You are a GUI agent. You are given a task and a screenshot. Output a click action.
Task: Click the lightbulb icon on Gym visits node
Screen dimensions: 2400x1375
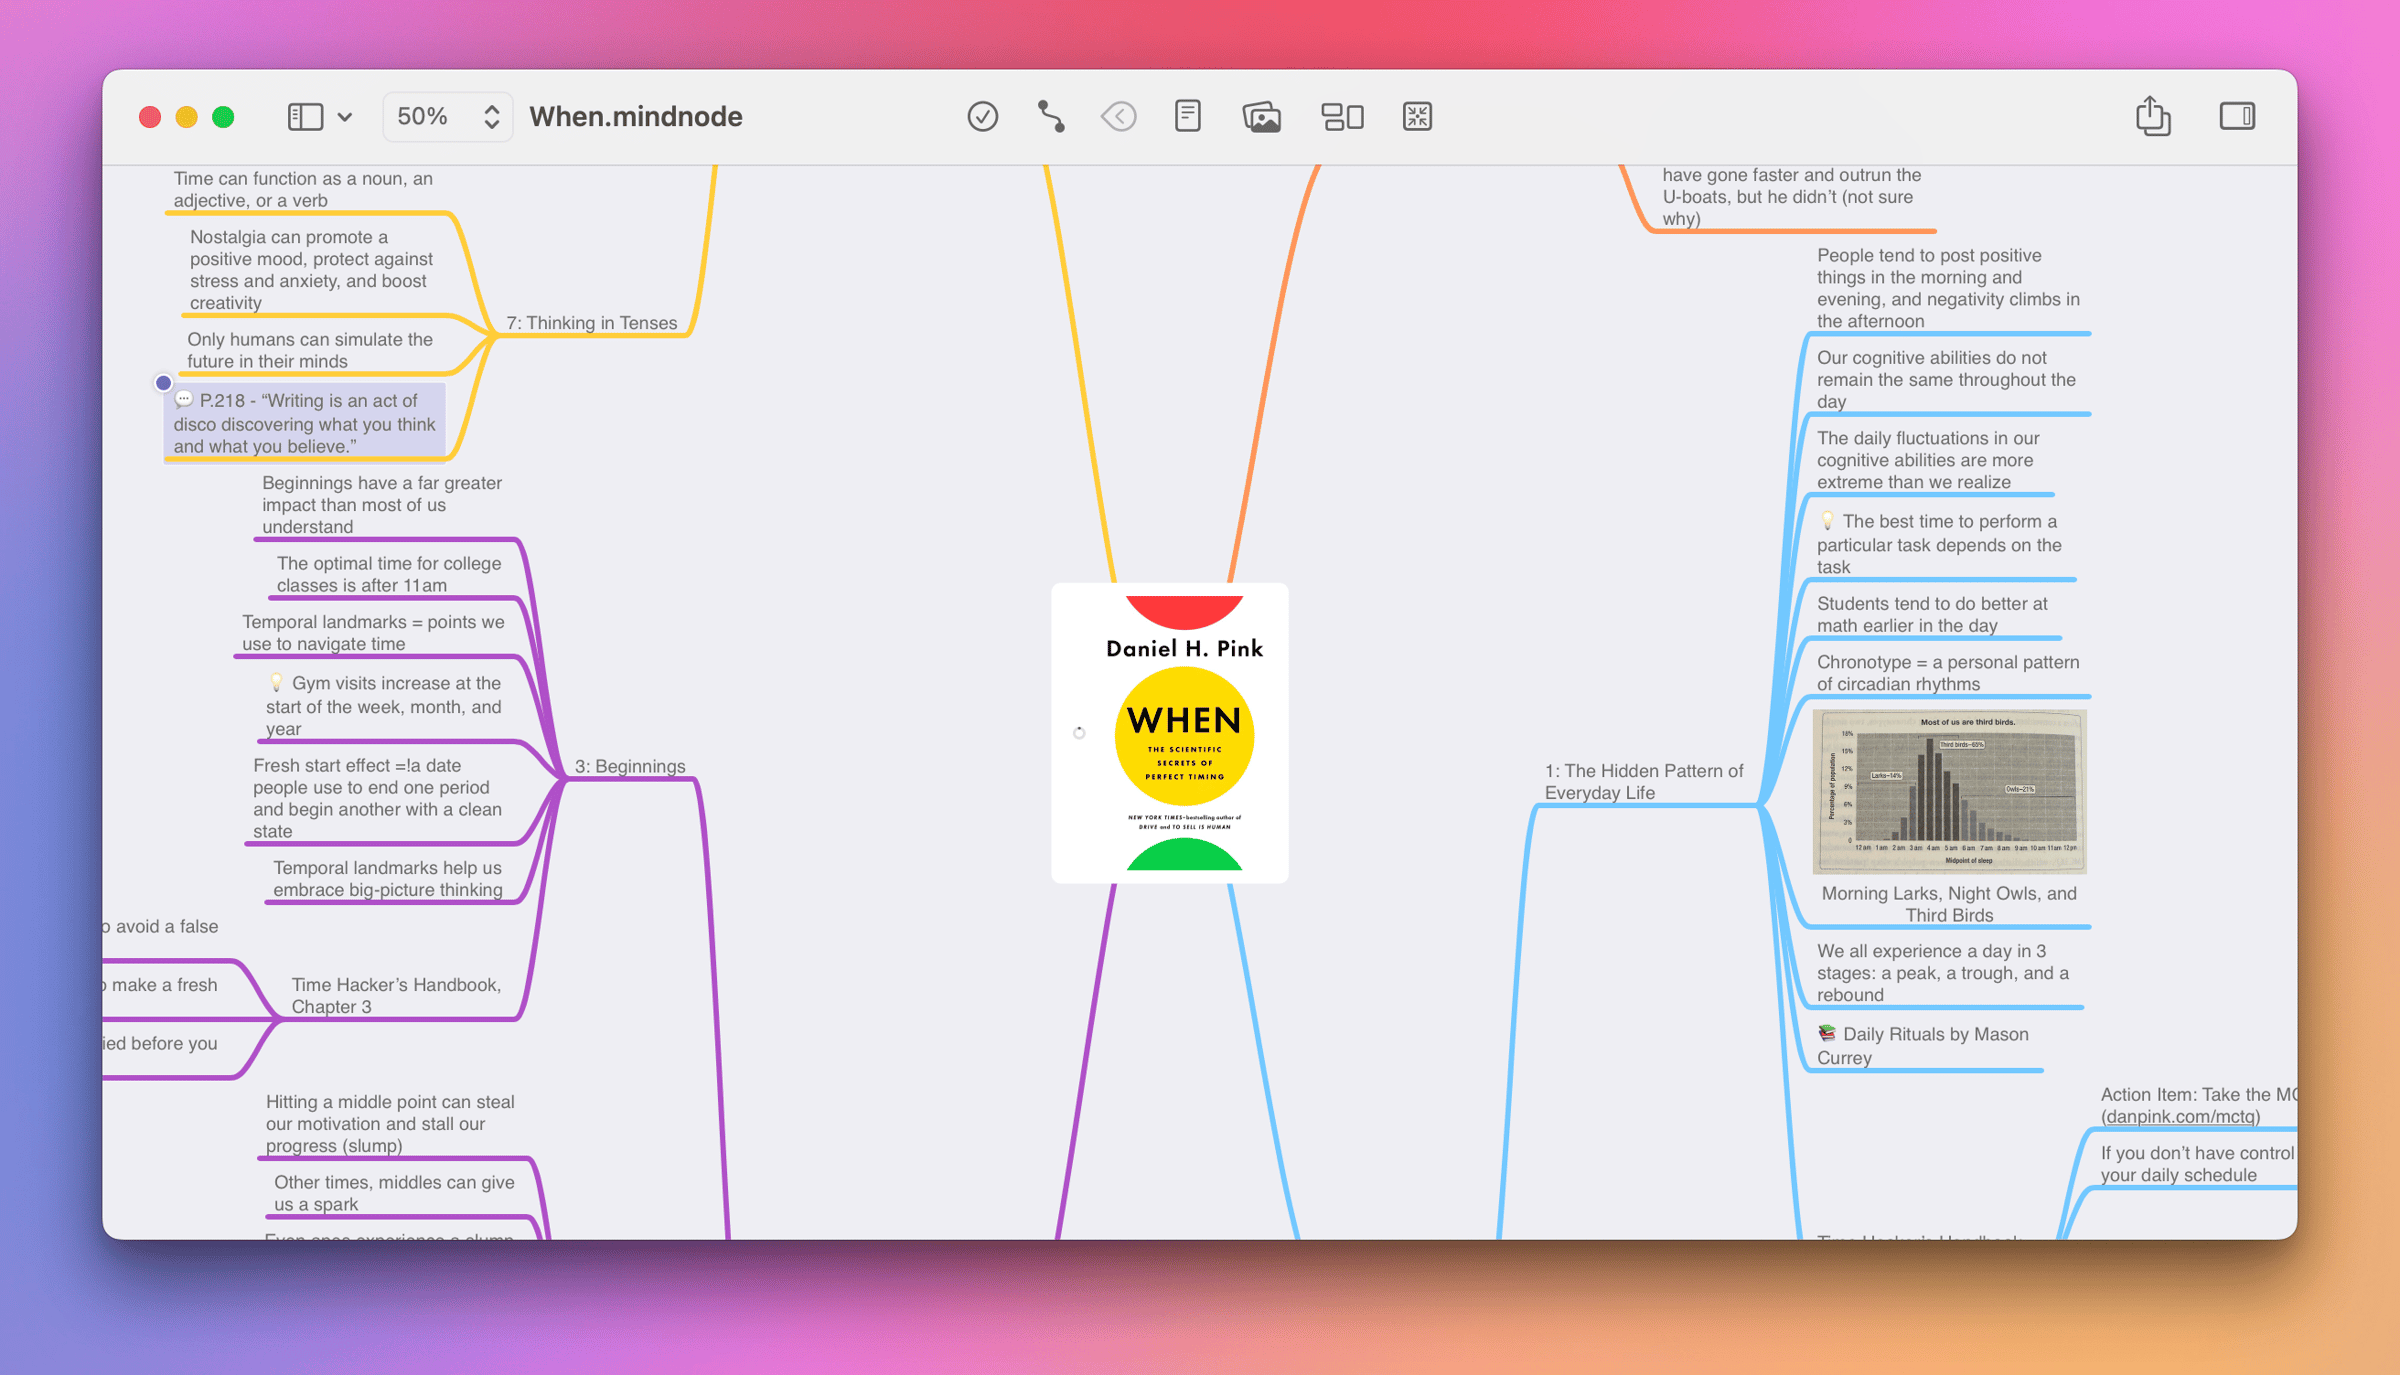coord(276,682)
